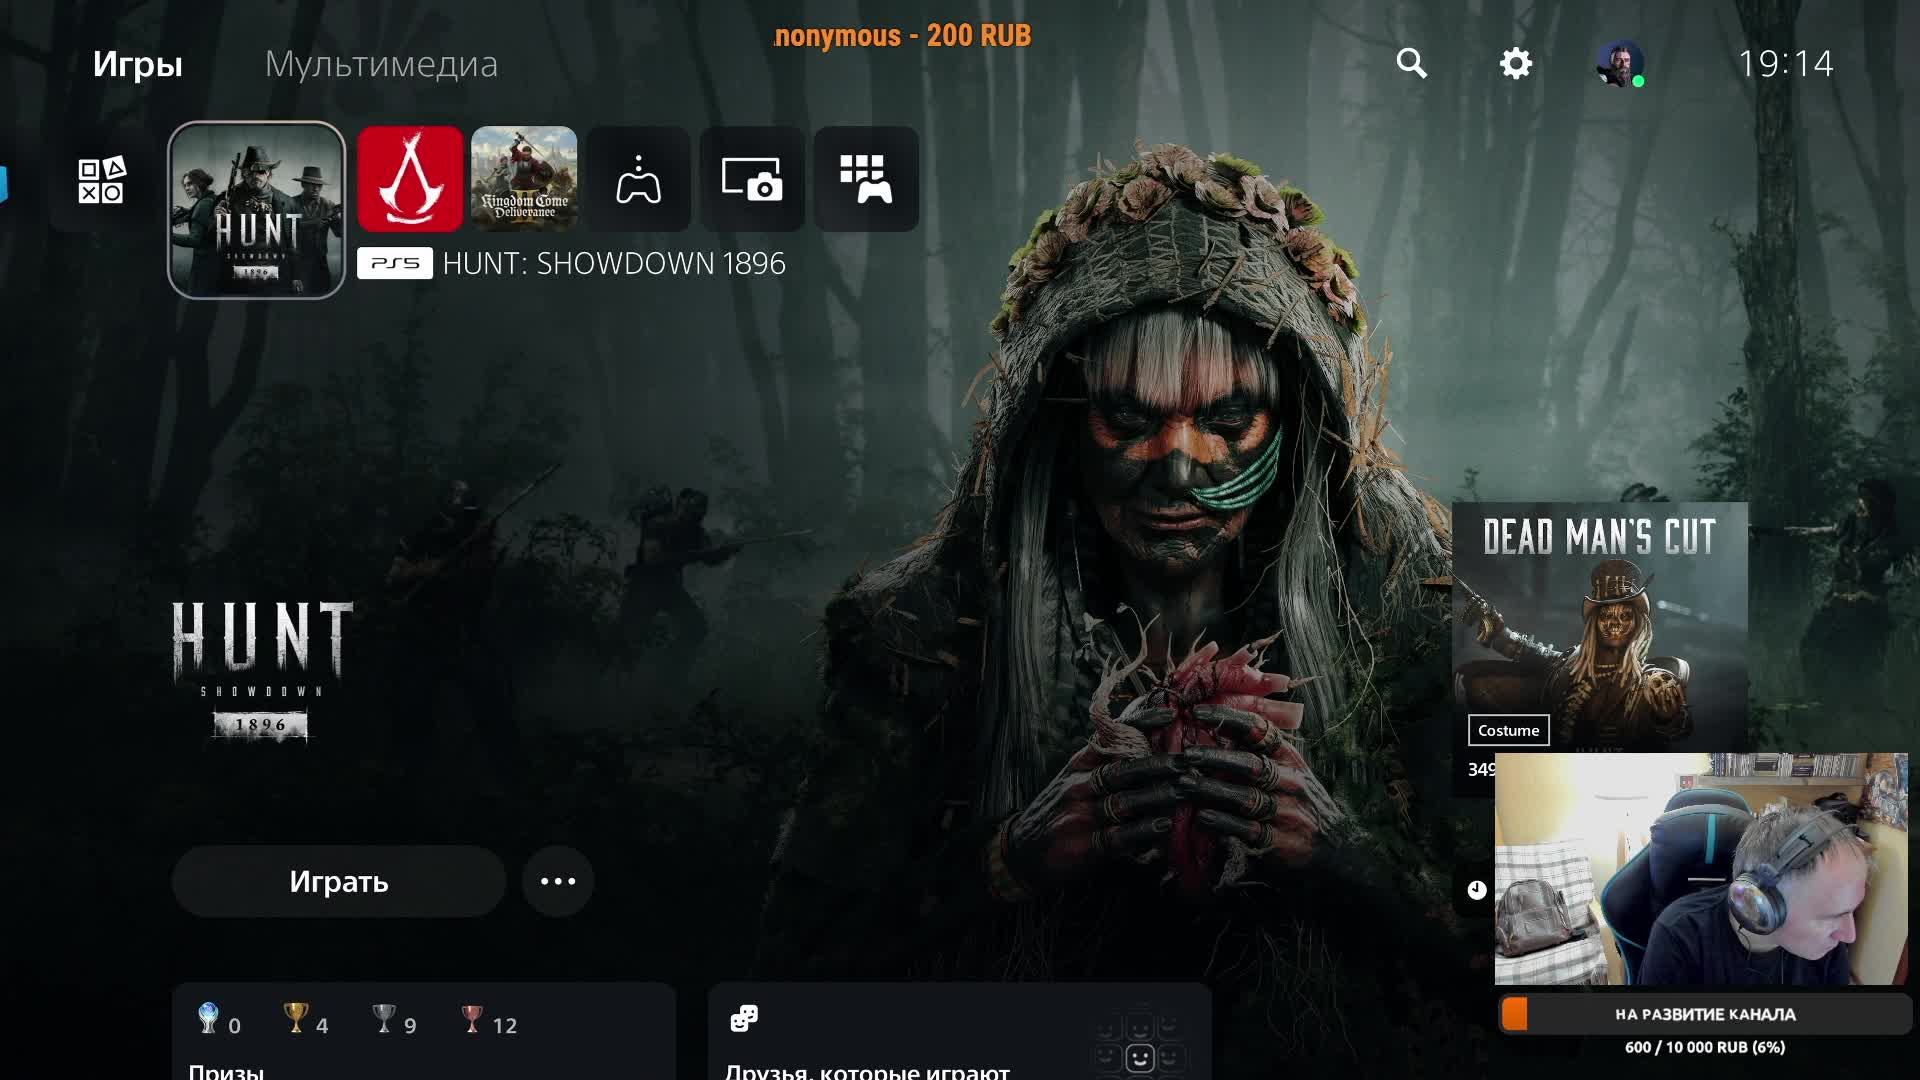
Task: Open the three-dots options menu
Action: (x=558, y=881)
